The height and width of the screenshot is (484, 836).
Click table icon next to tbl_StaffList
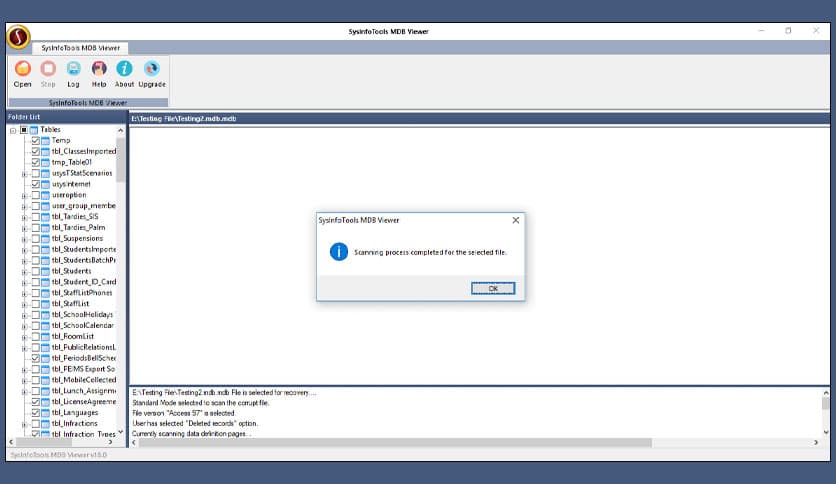45,304
